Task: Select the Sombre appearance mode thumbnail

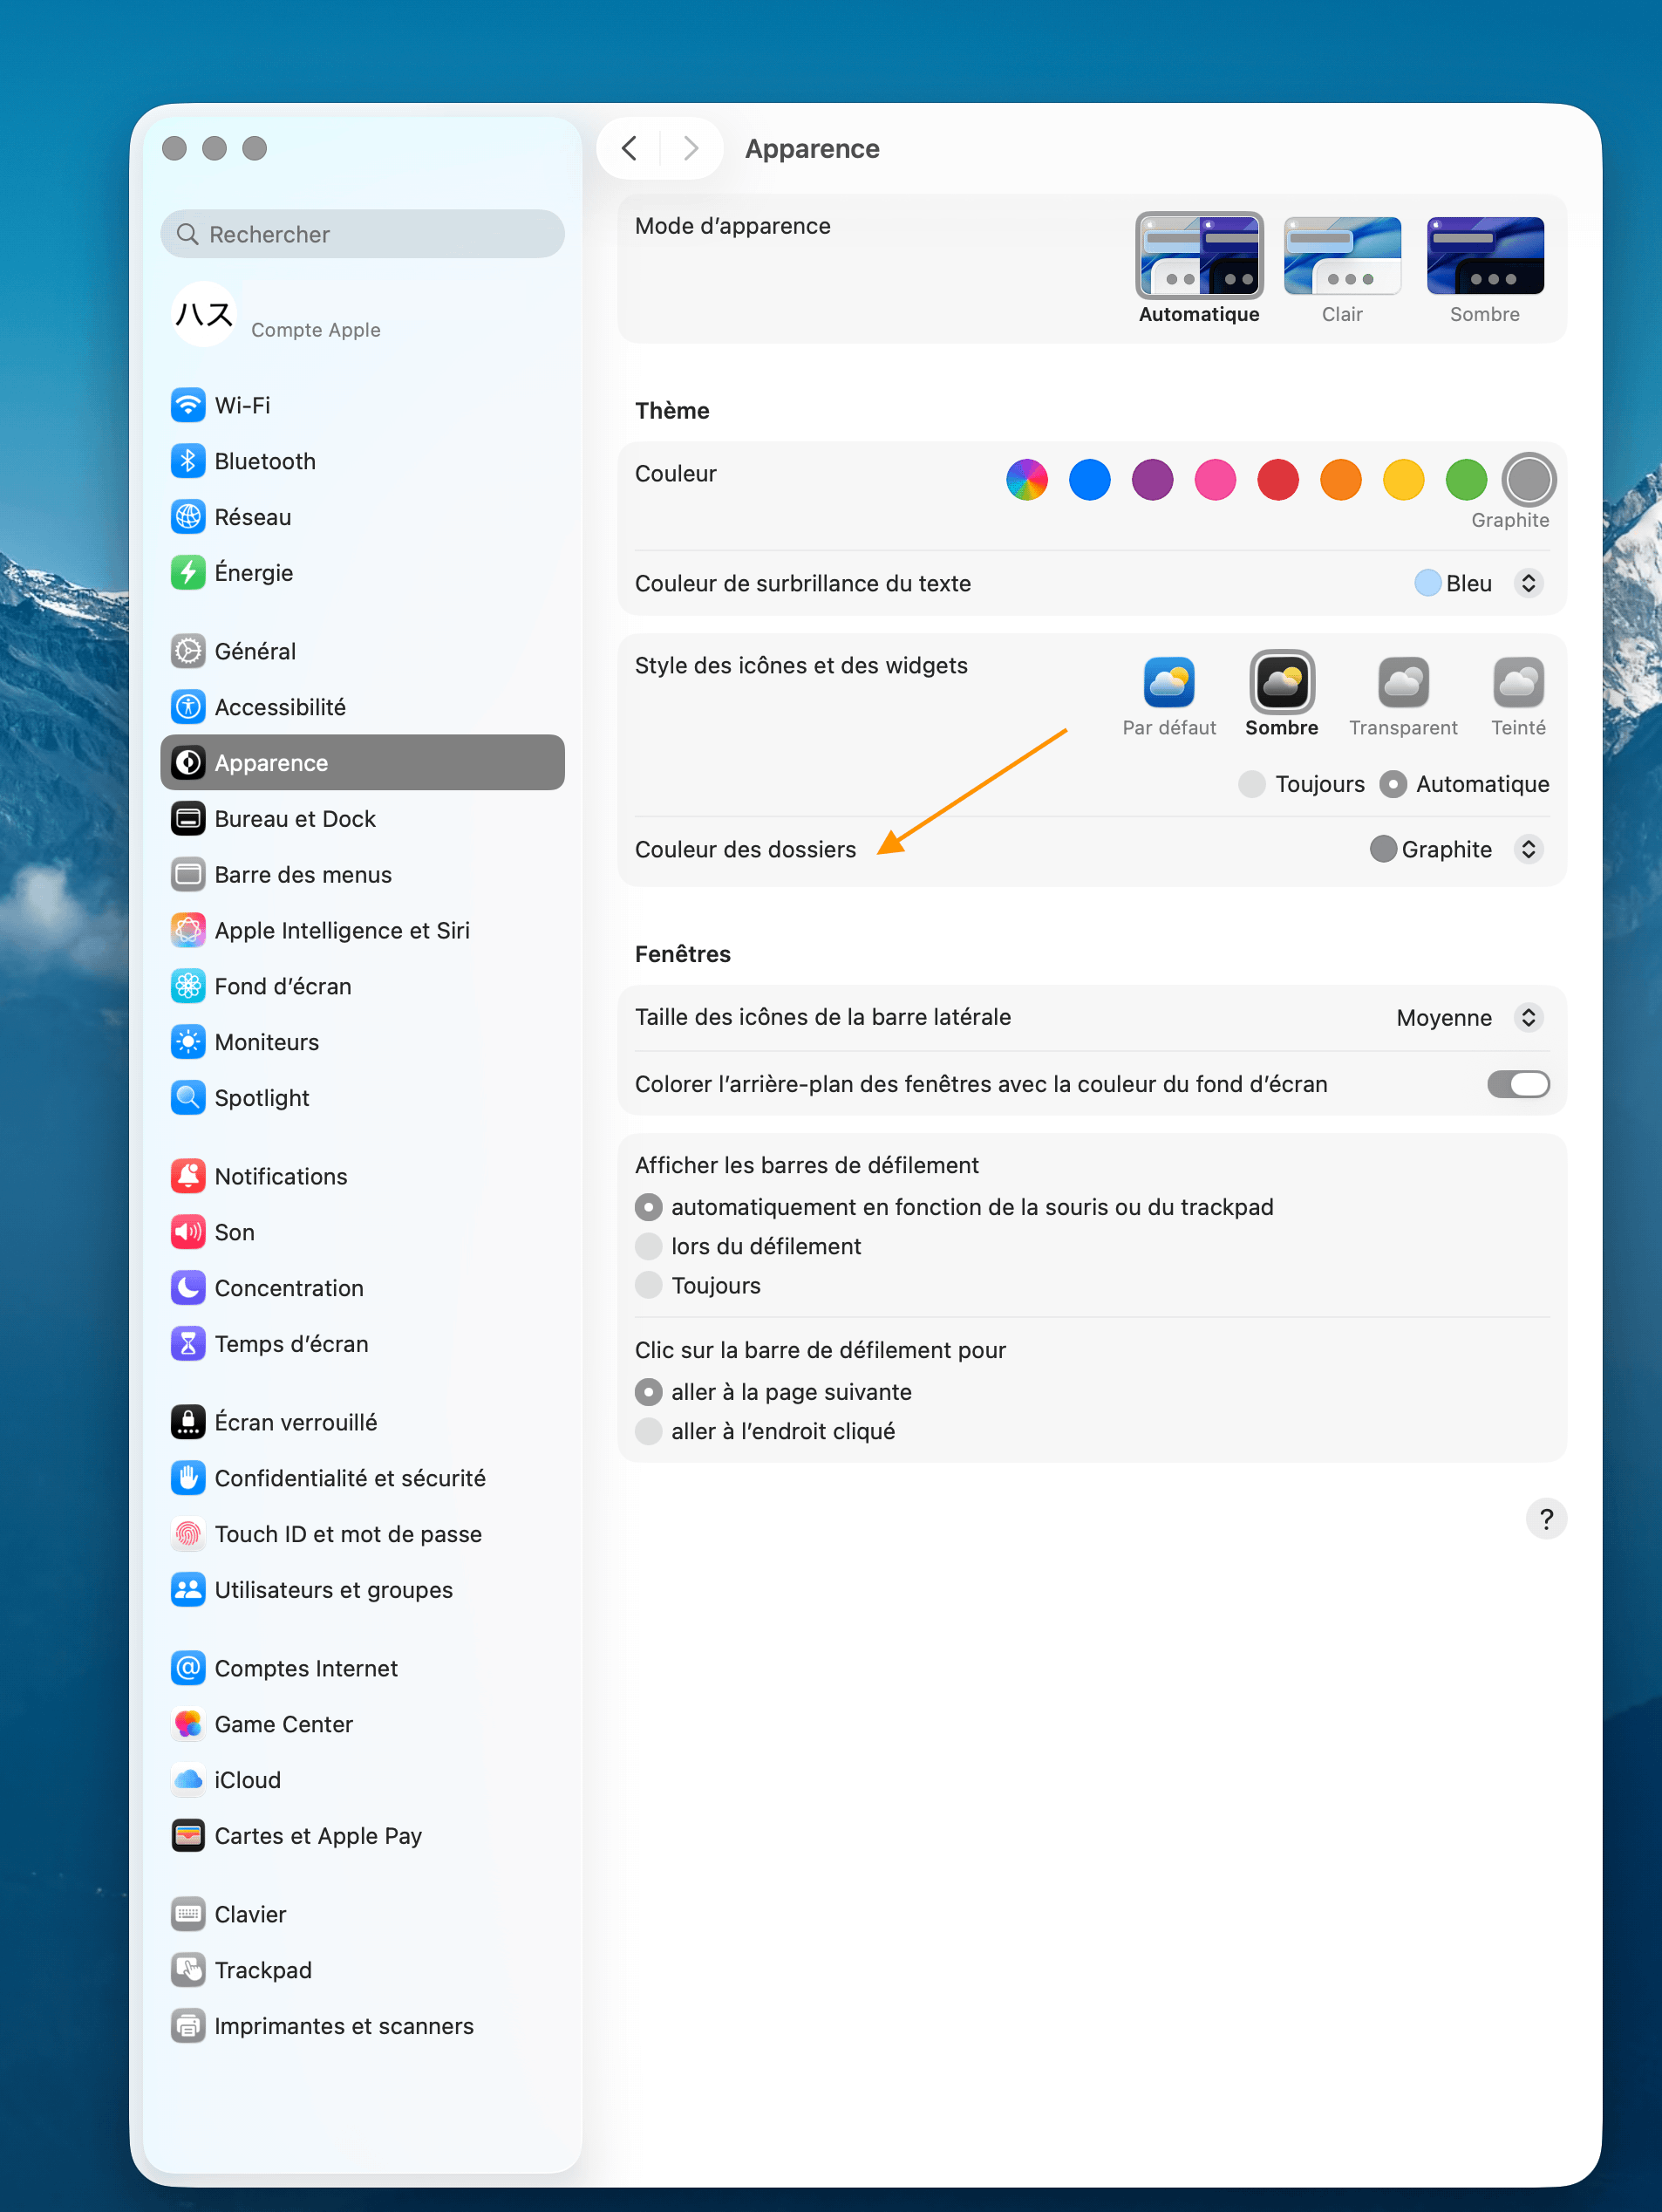Action: click(1484, 257)
